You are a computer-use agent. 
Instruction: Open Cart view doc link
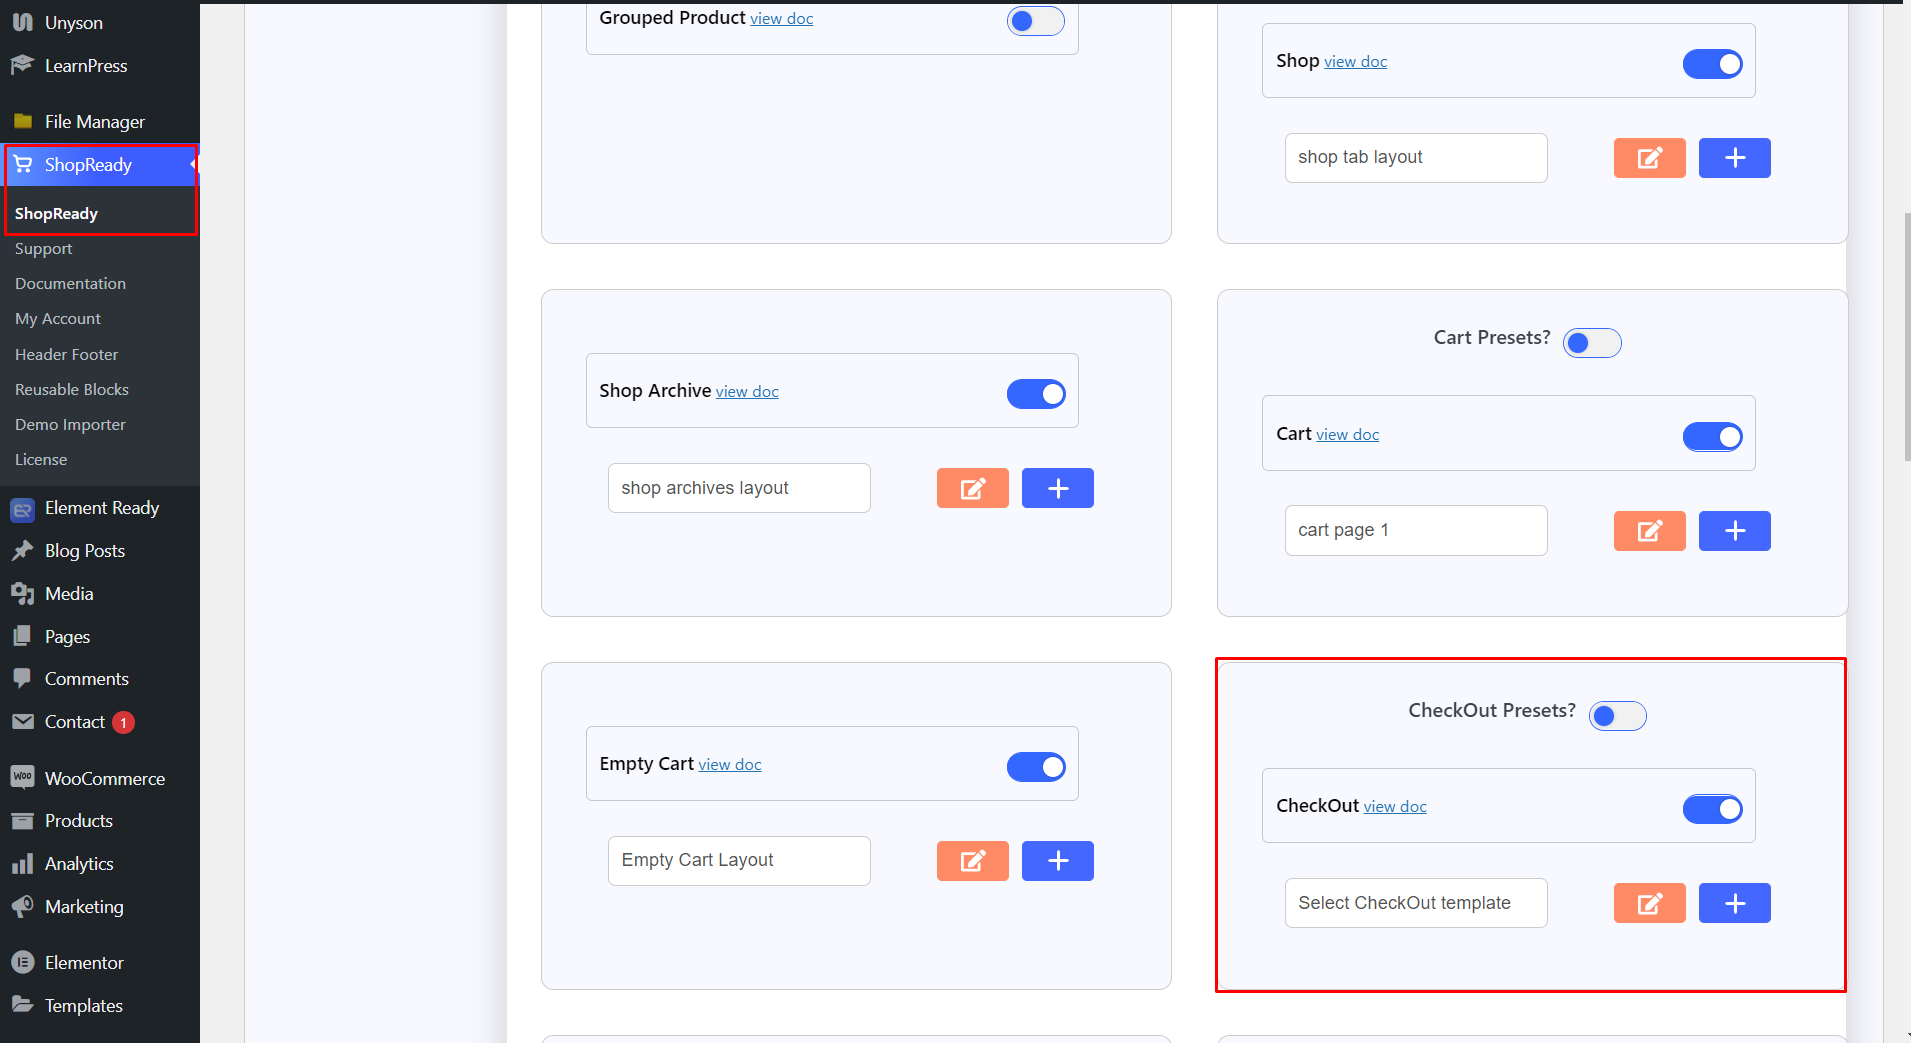(1347, 435)
